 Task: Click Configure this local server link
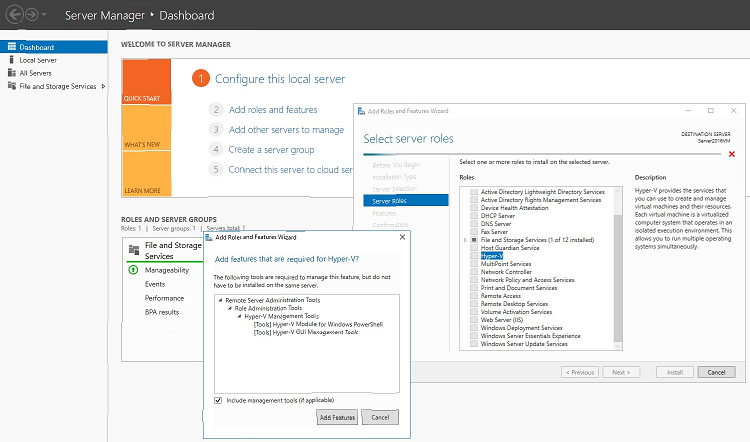click(280, 79)
